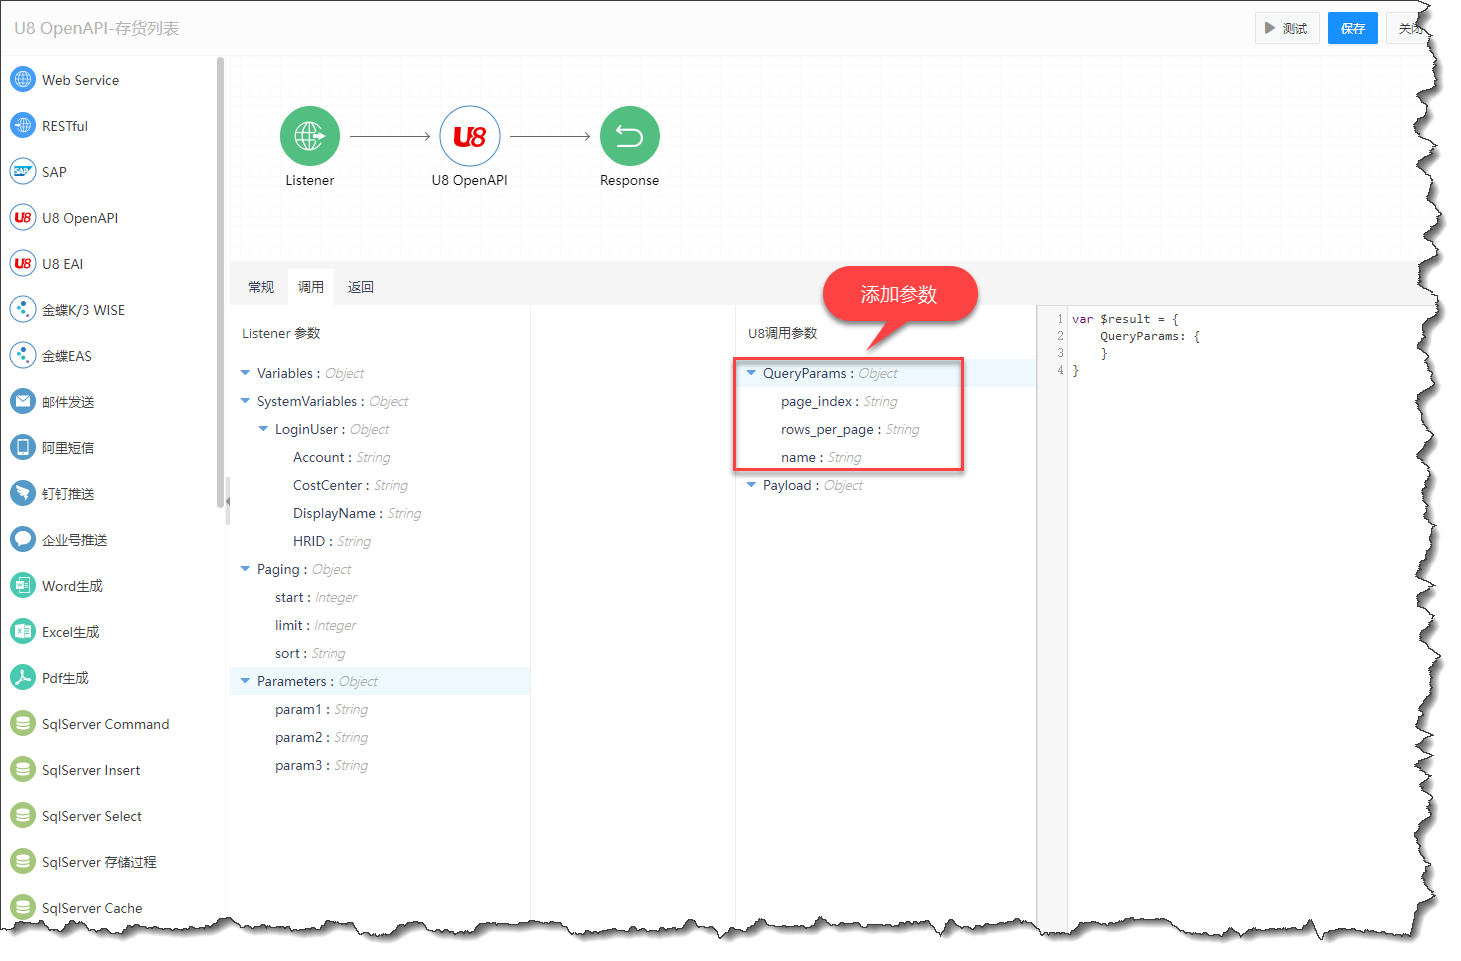Click the Listener node in the flow

(310, 136)
